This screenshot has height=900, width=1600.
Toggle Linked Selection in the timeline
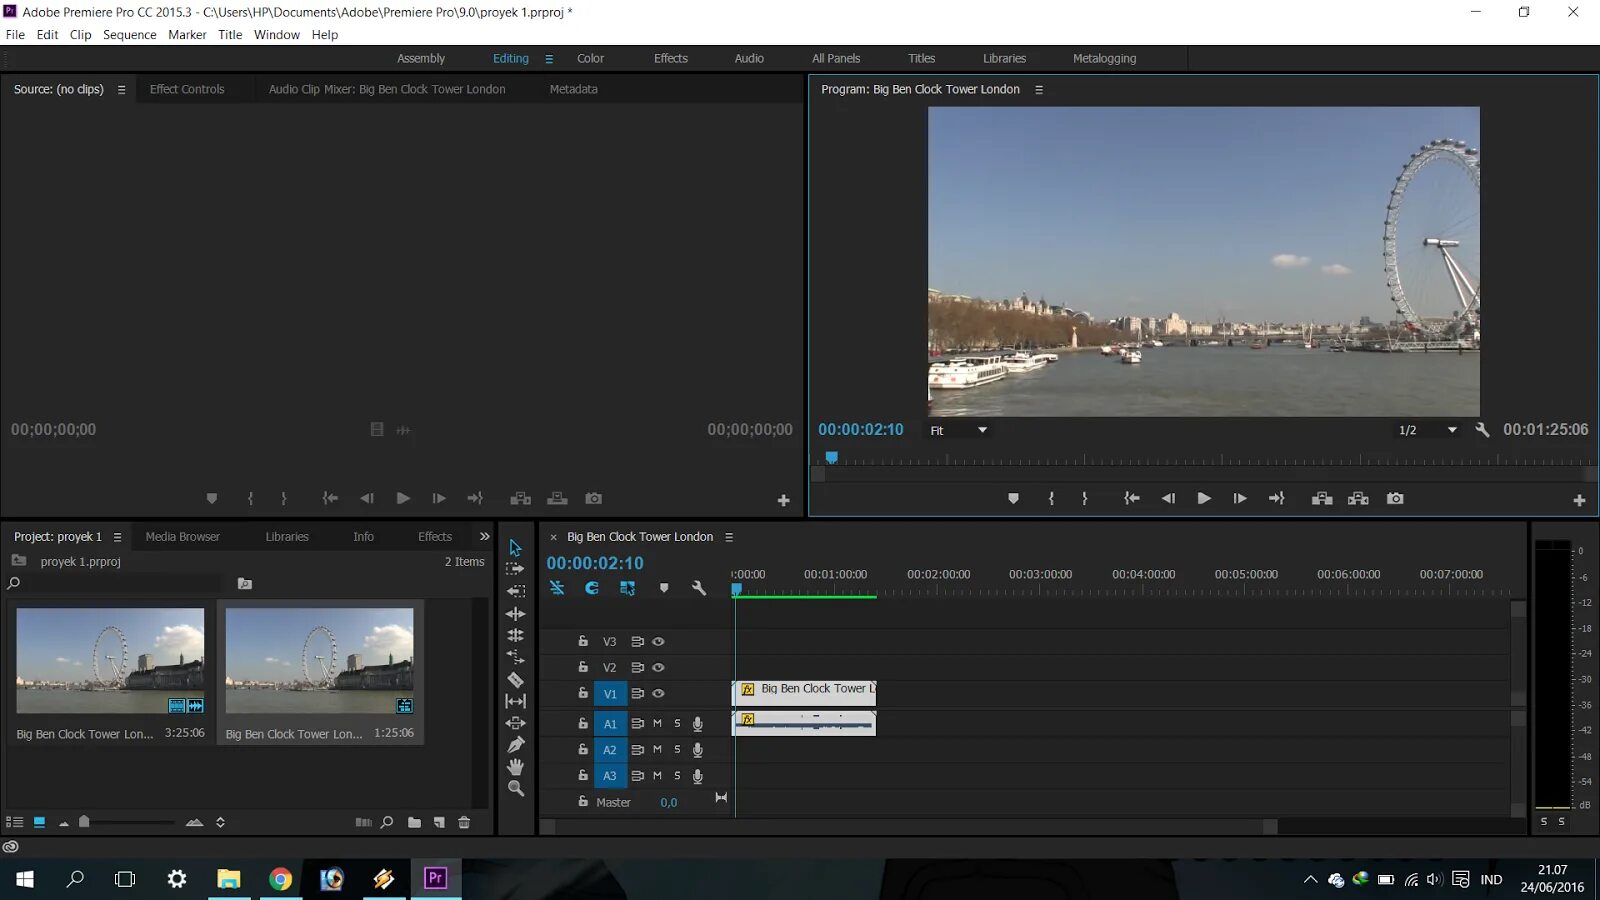(627, 588)
